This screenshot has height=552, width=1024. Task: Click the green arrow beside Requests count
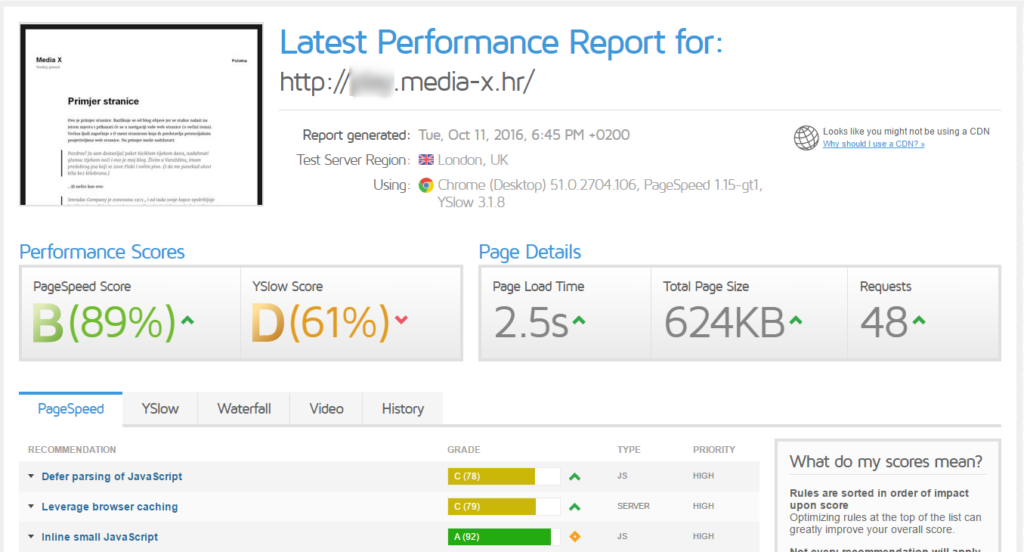(x=919, y=320)
